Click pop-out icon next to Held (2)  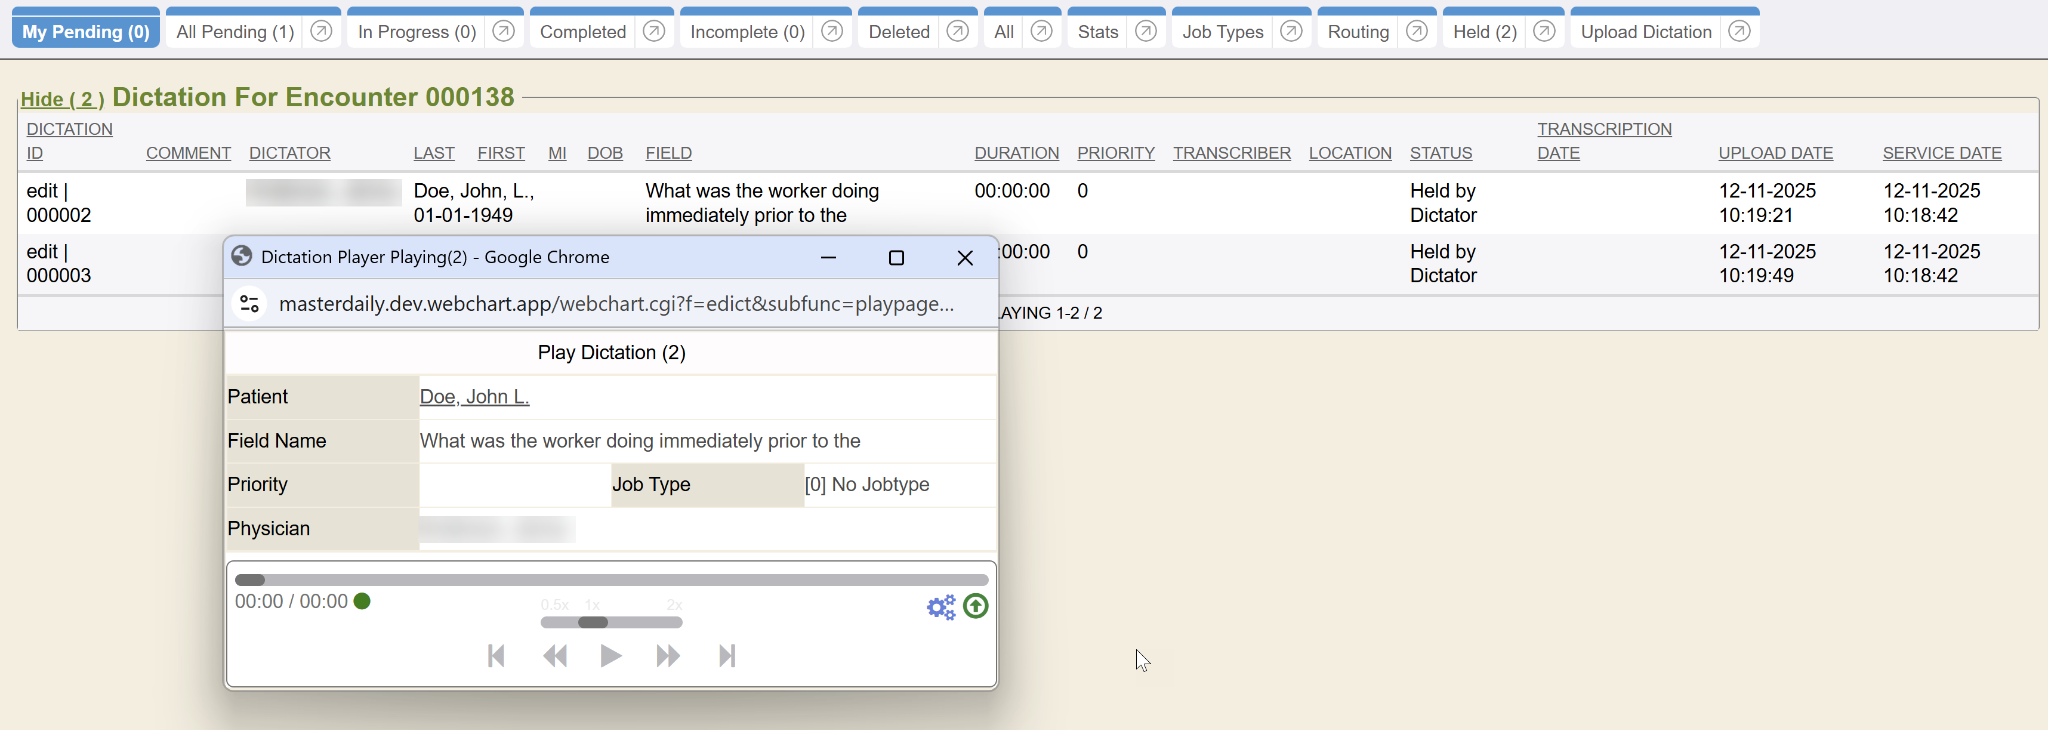[x=1544, y=31]
